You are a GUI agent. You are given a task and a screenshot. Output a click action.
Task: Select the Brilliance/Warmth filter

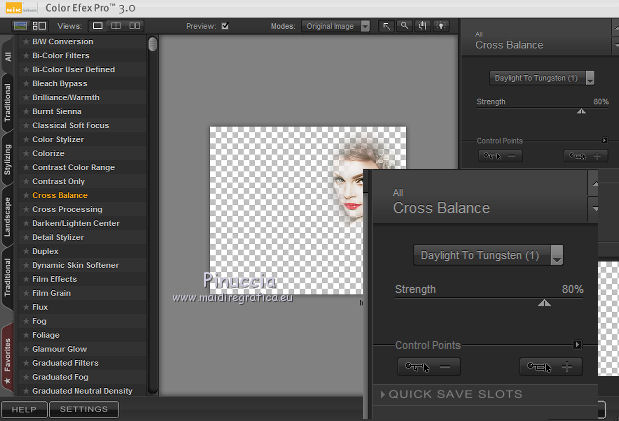(66, 98)
